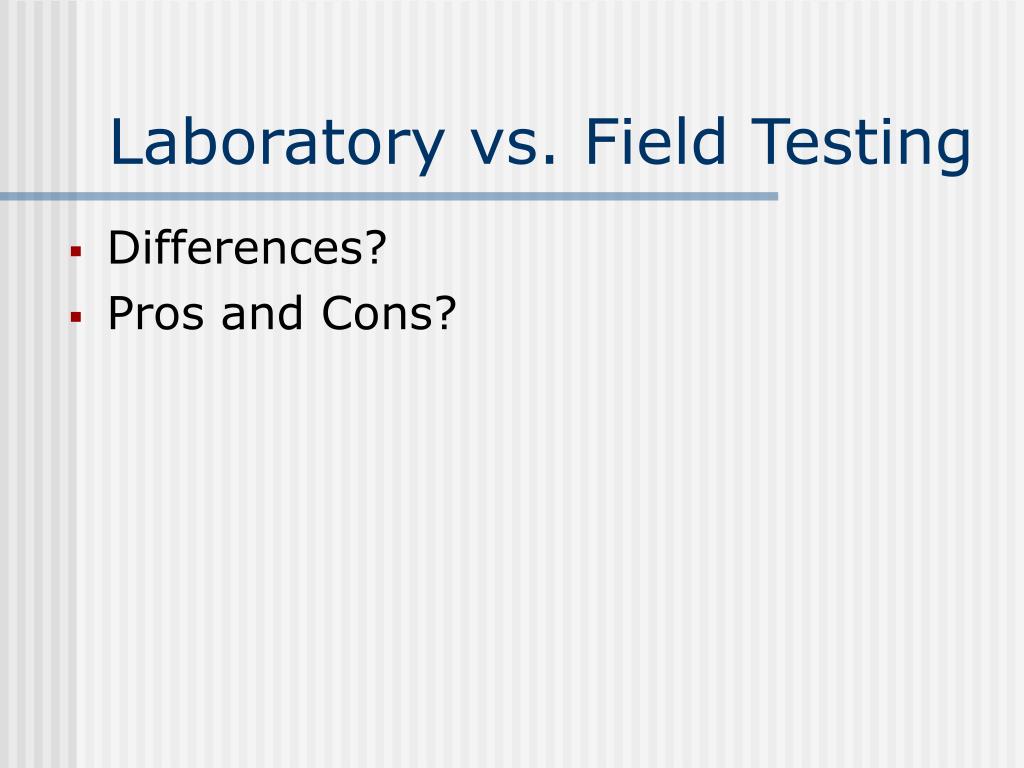
Task: Click the word Cons? in second bullet
Action: tap(389, 313)
